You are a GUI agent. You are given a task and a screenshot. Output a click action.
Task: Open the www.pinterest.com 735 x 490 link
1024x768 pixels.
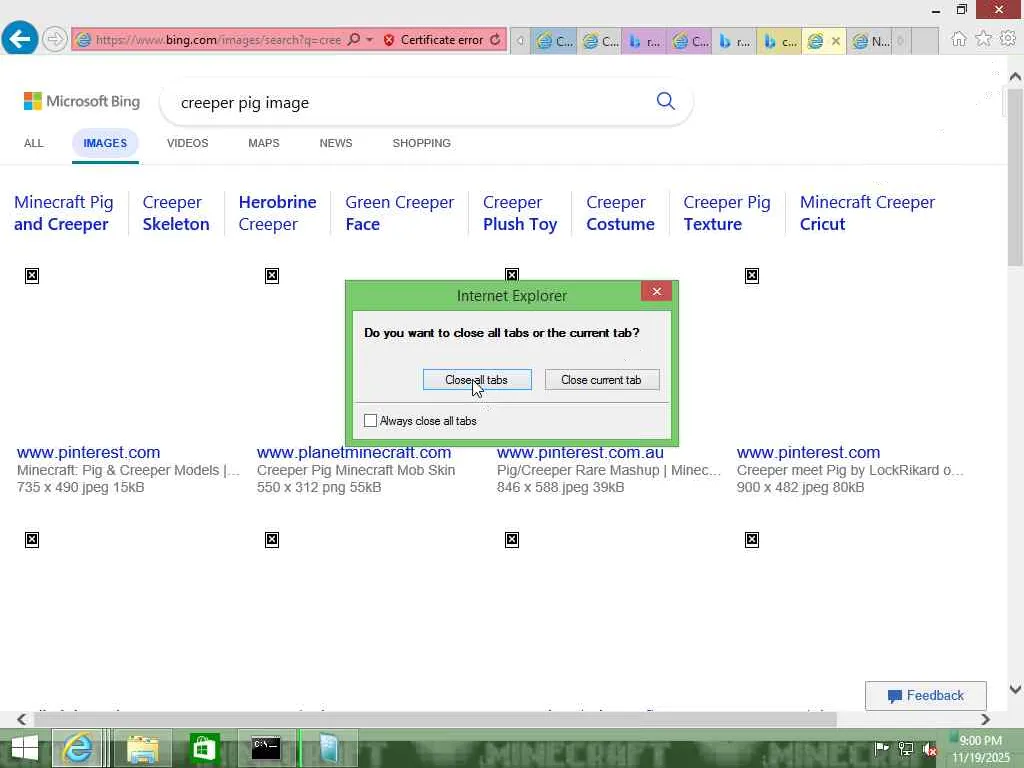point(88,452)
